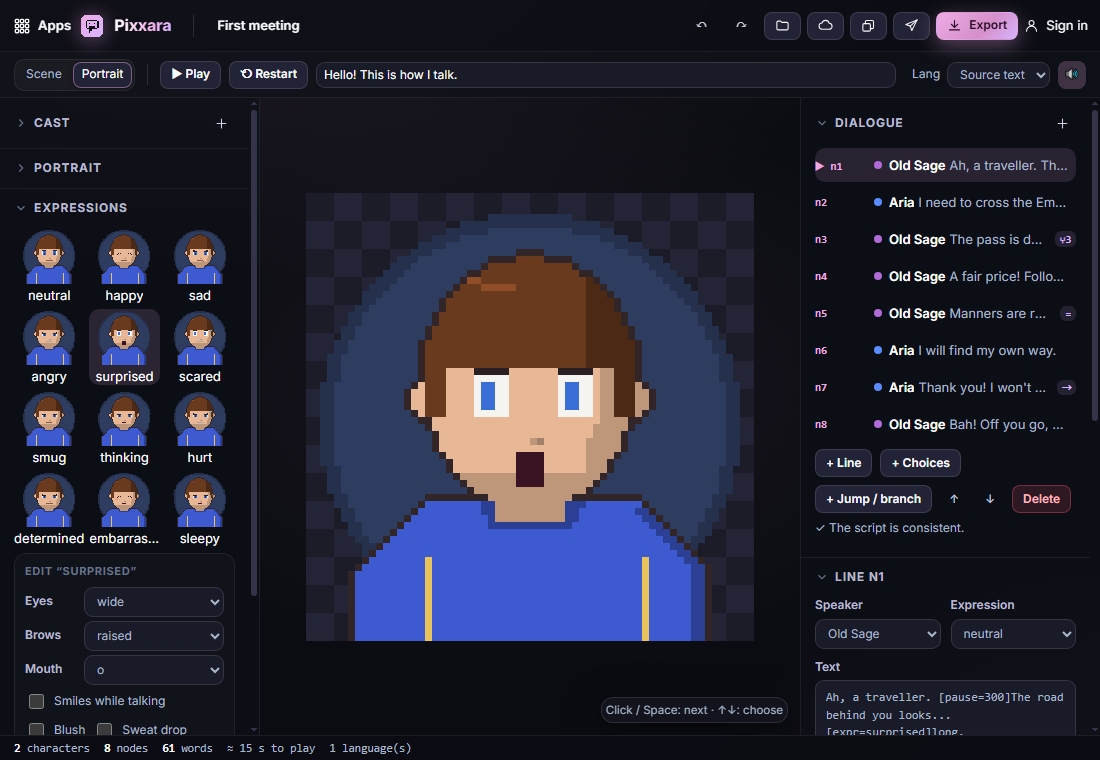The height and width of the screenshot is (760, 1100).
Task: Click the n3 choices badge icon
Action: 1066,240
